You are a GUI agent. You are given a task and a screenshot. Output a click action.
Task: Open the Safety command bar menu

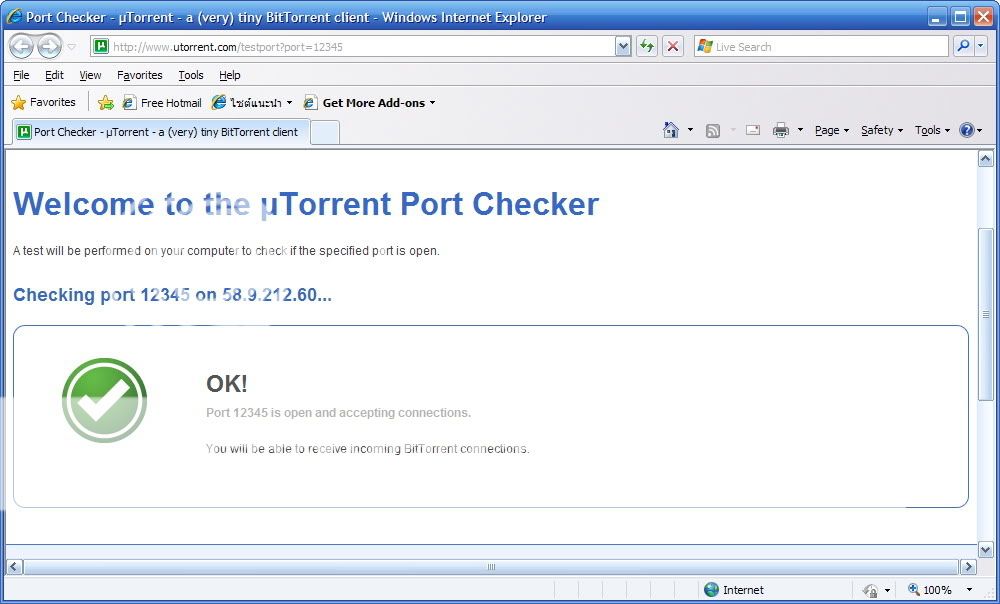tap(882, 130)
